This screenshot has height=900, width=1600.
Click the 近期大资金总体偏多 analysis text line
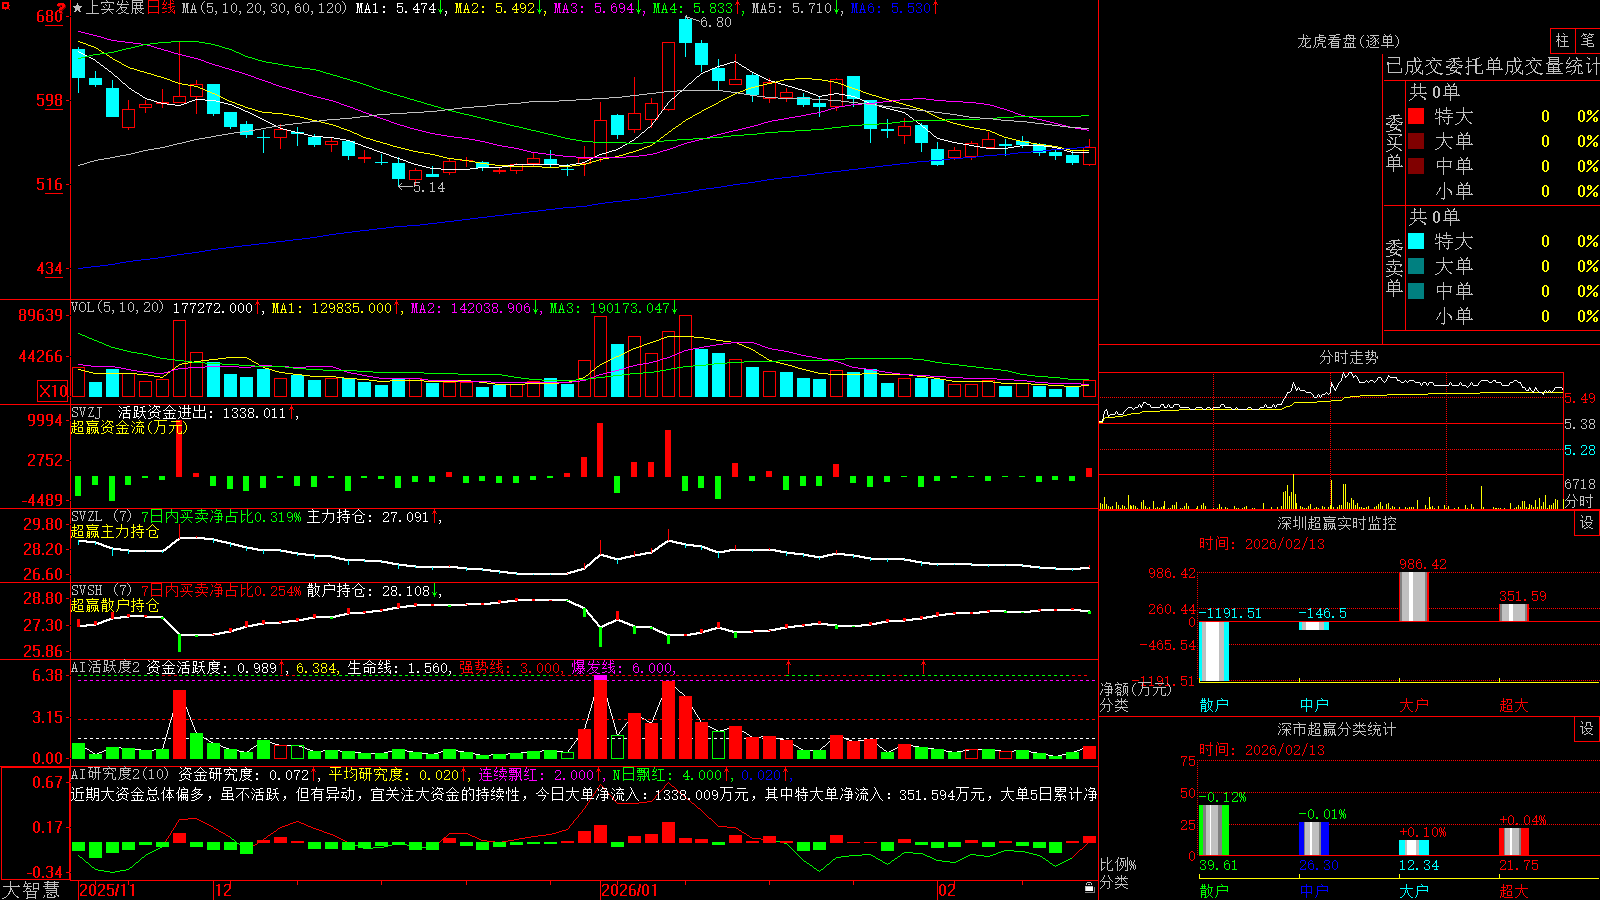[584, 794]
